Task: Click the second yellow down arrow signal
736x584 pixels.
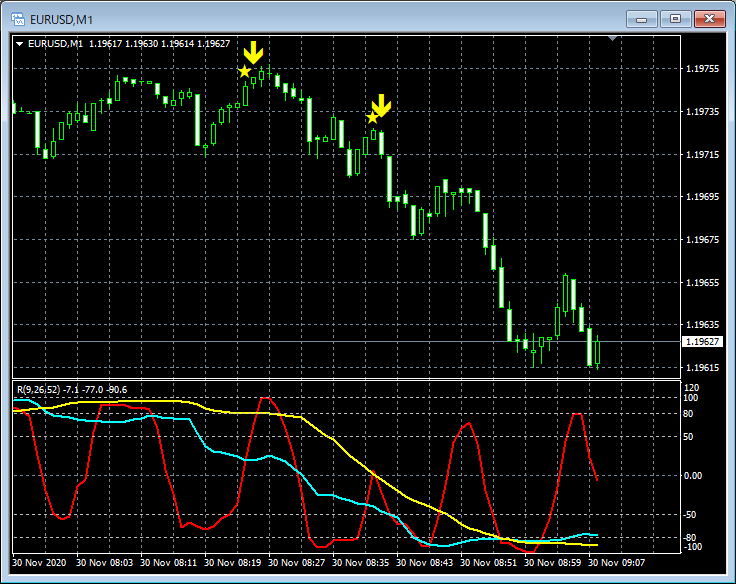Action: (381, 104)
